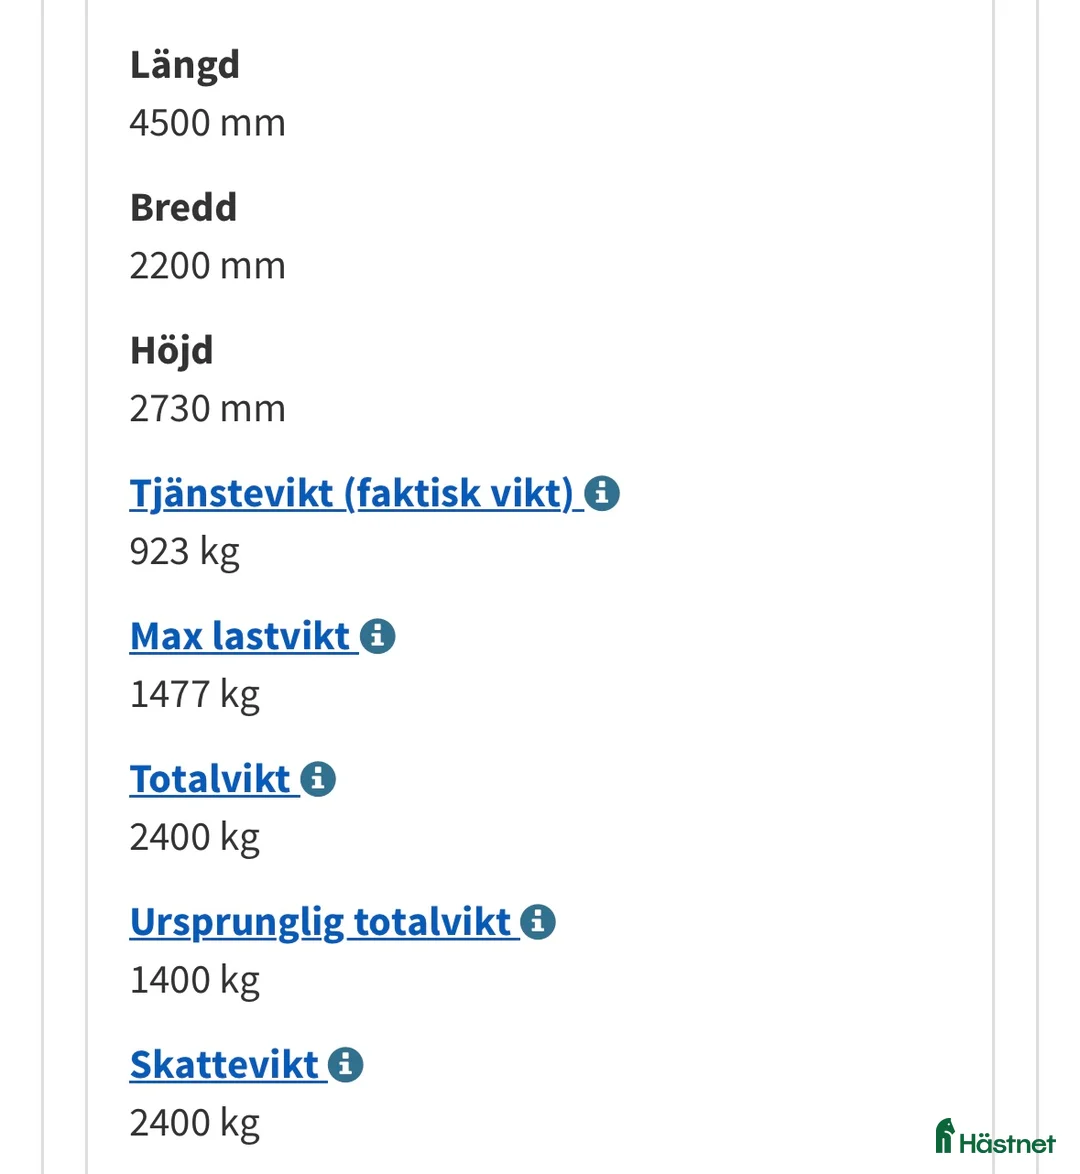Open info icon beside Ursprunglig totalvikt
The width and height of the screenshot is (1080, 1174).
pyautogui.click(x=537, y=921)
